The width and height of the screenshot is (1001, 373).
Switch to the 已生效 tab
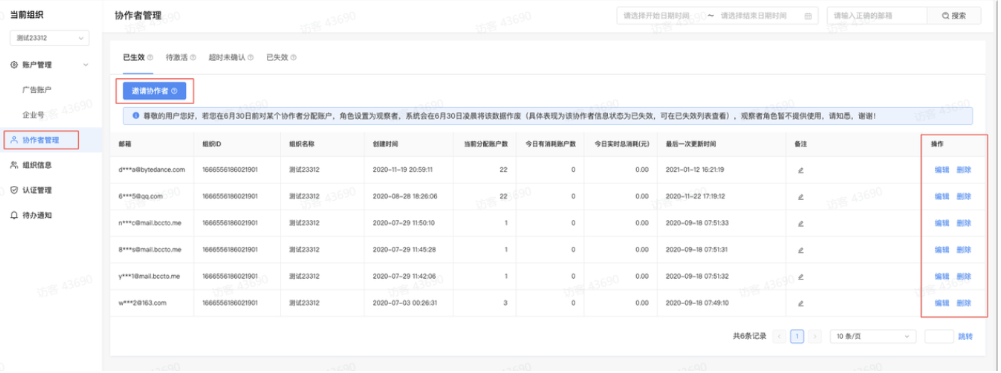tap(133, 57)
